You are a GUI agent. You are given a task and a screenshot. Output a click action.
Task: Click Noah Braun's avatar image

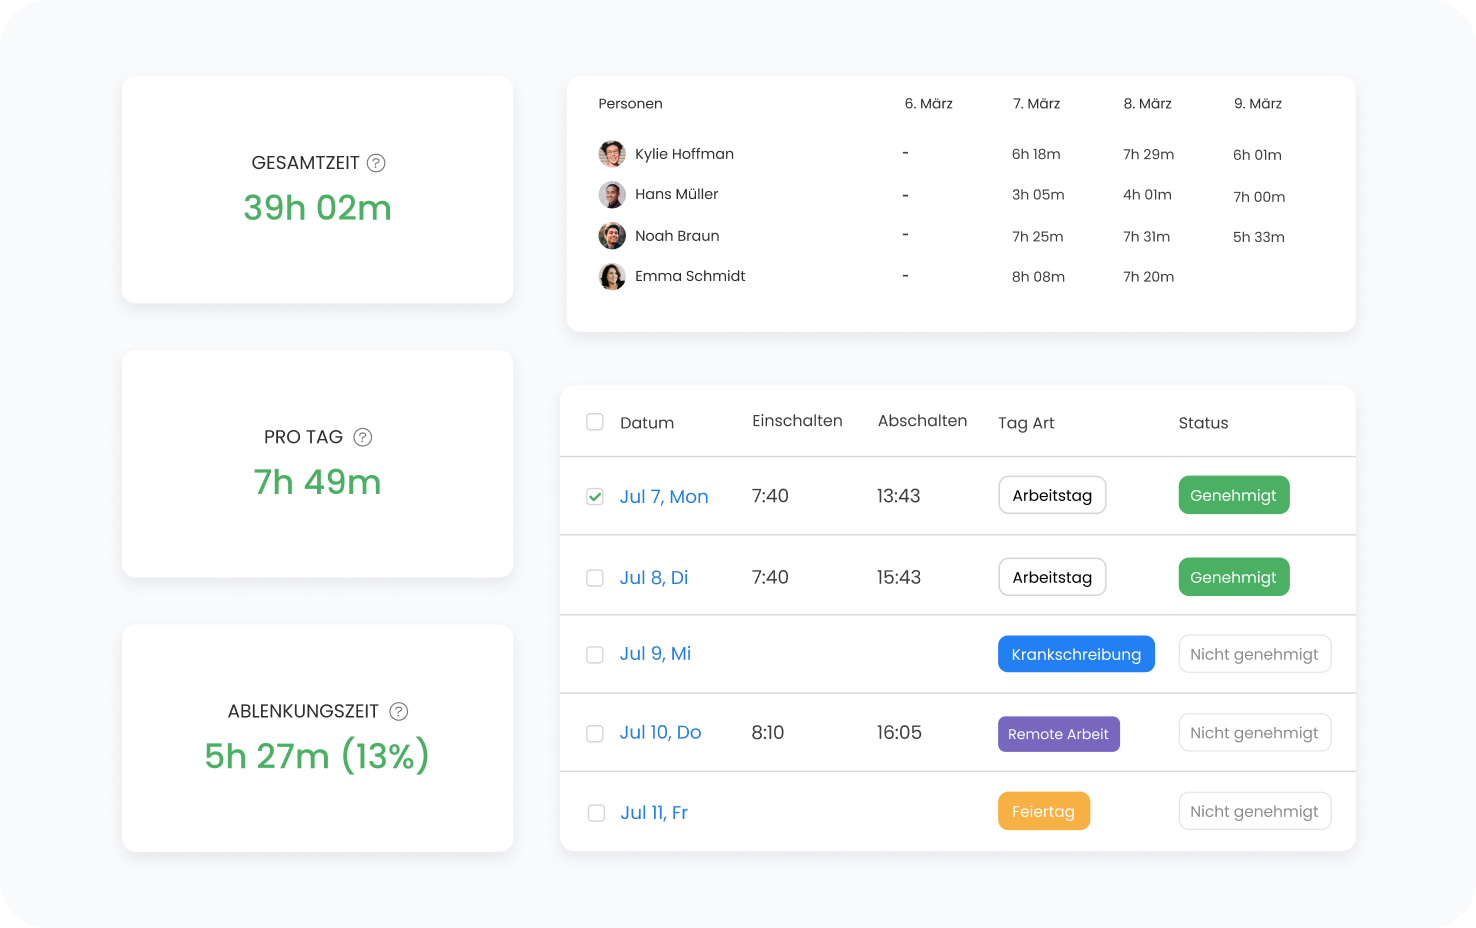[612, 236]
